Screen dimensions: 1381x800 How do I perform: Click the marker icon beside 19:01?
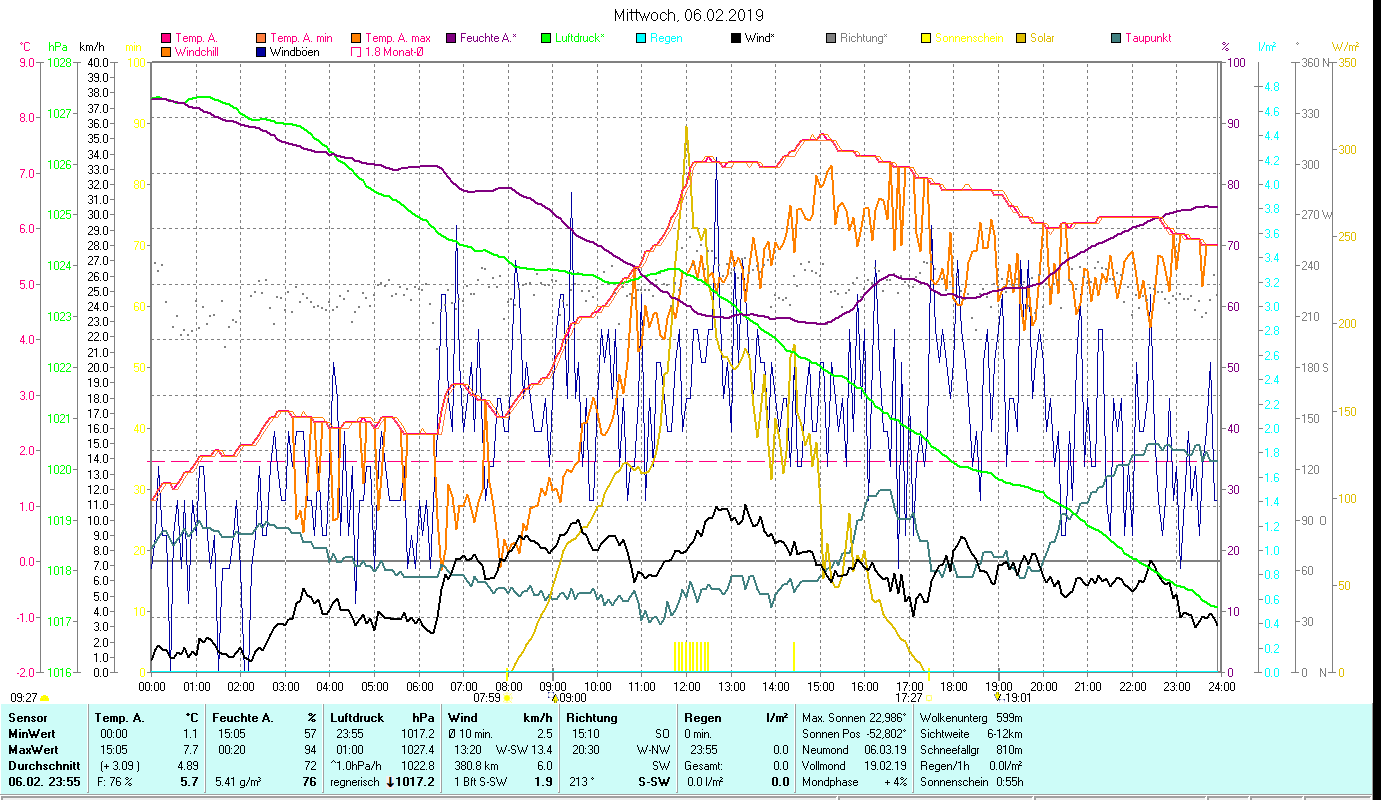pyautogui.click(x=997, y=697)
